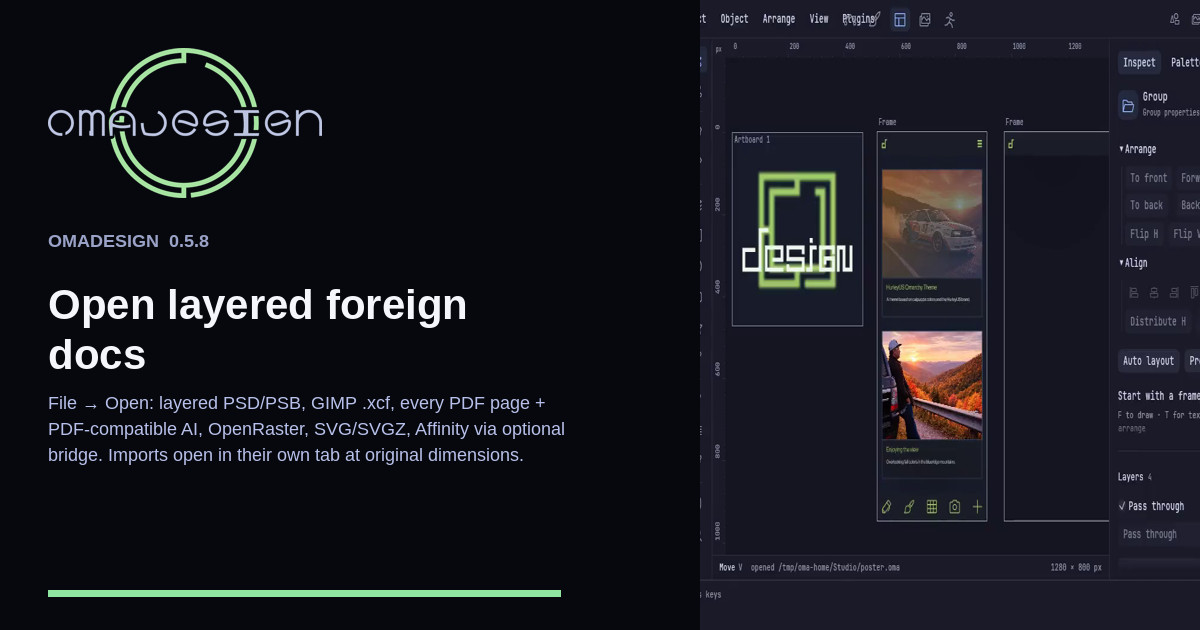This screenshot has width=1200, height=630.
Task: Click the plus icon in frame bottom bar
Action: pos(977,507)
